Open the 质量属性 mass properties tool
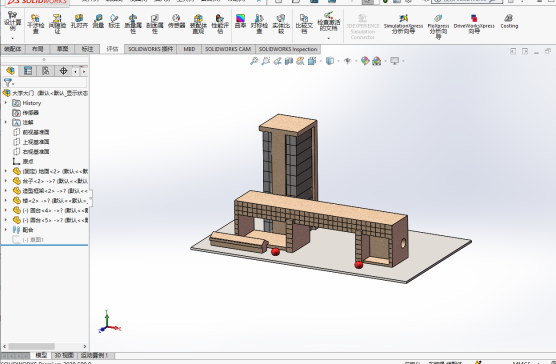This screenshot has width=556, height=364. coord(133,24)
